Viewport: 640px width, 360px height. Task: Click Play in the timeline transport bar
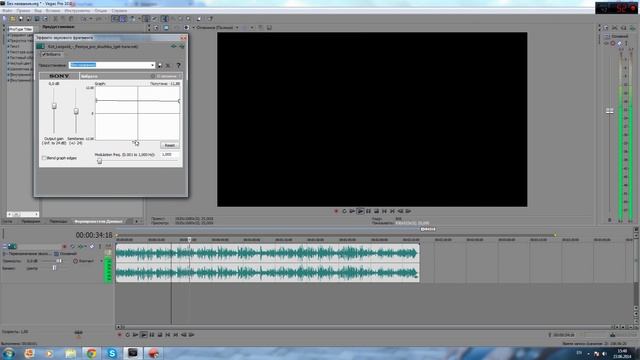tap(144, 335)
